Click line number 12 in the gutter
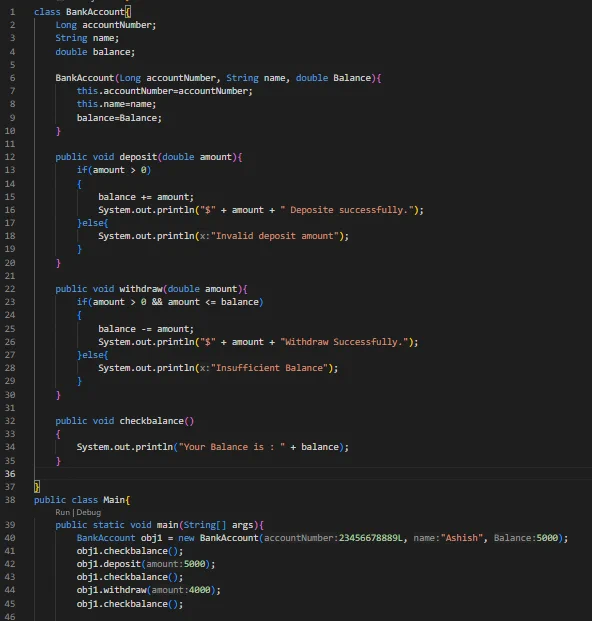Image resolution: width=592 pixels, height=621 pixels. (x=10, y=157)
